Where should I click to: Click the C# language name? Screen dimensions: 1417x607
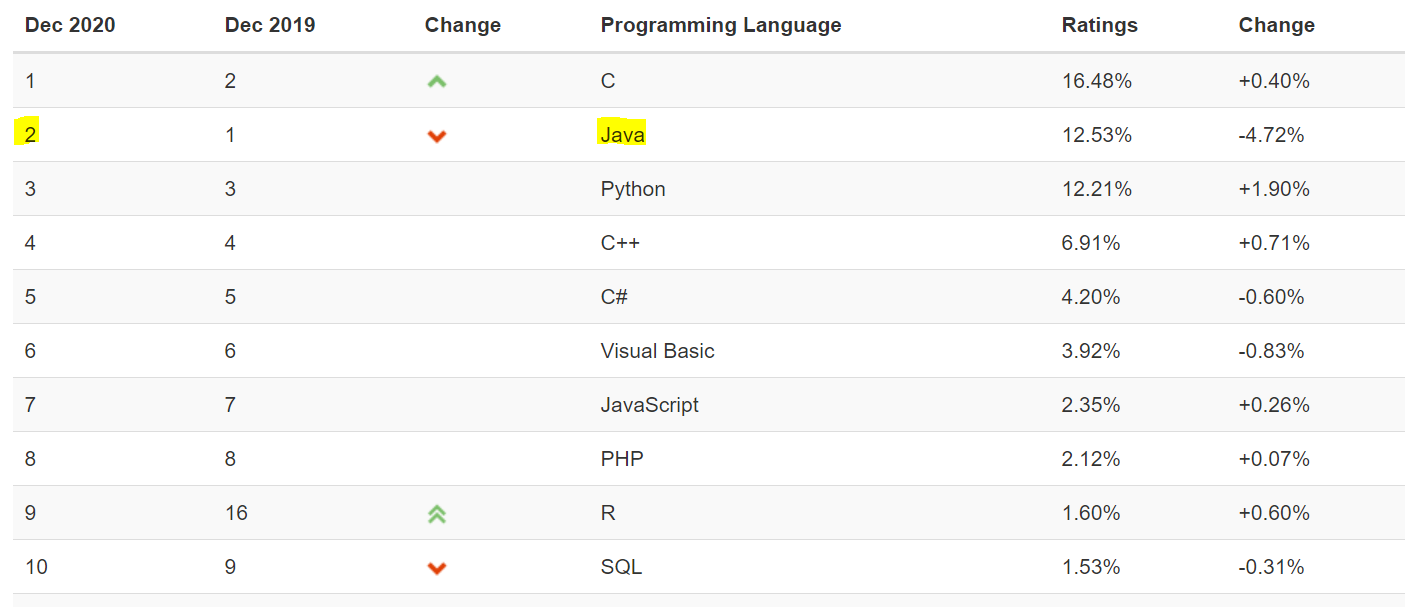tap(615, 297)
